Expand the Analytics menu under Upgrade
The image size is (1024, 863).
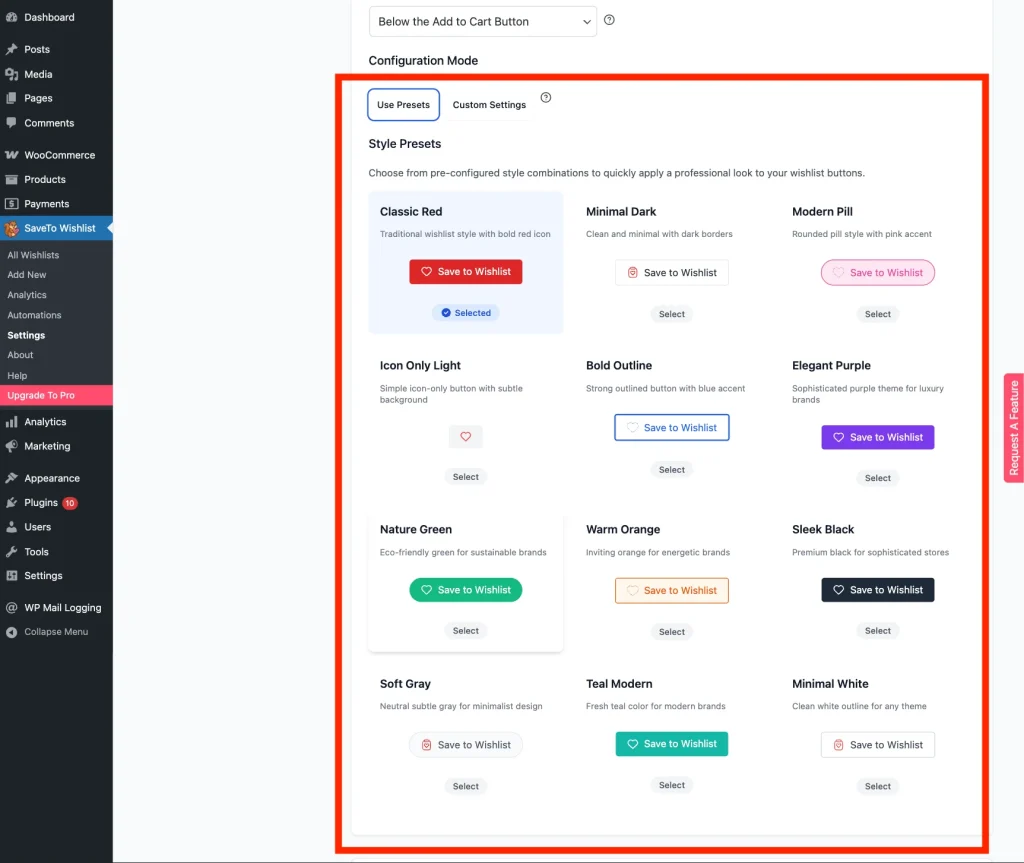pyautogui.click(x=45, y=422)
